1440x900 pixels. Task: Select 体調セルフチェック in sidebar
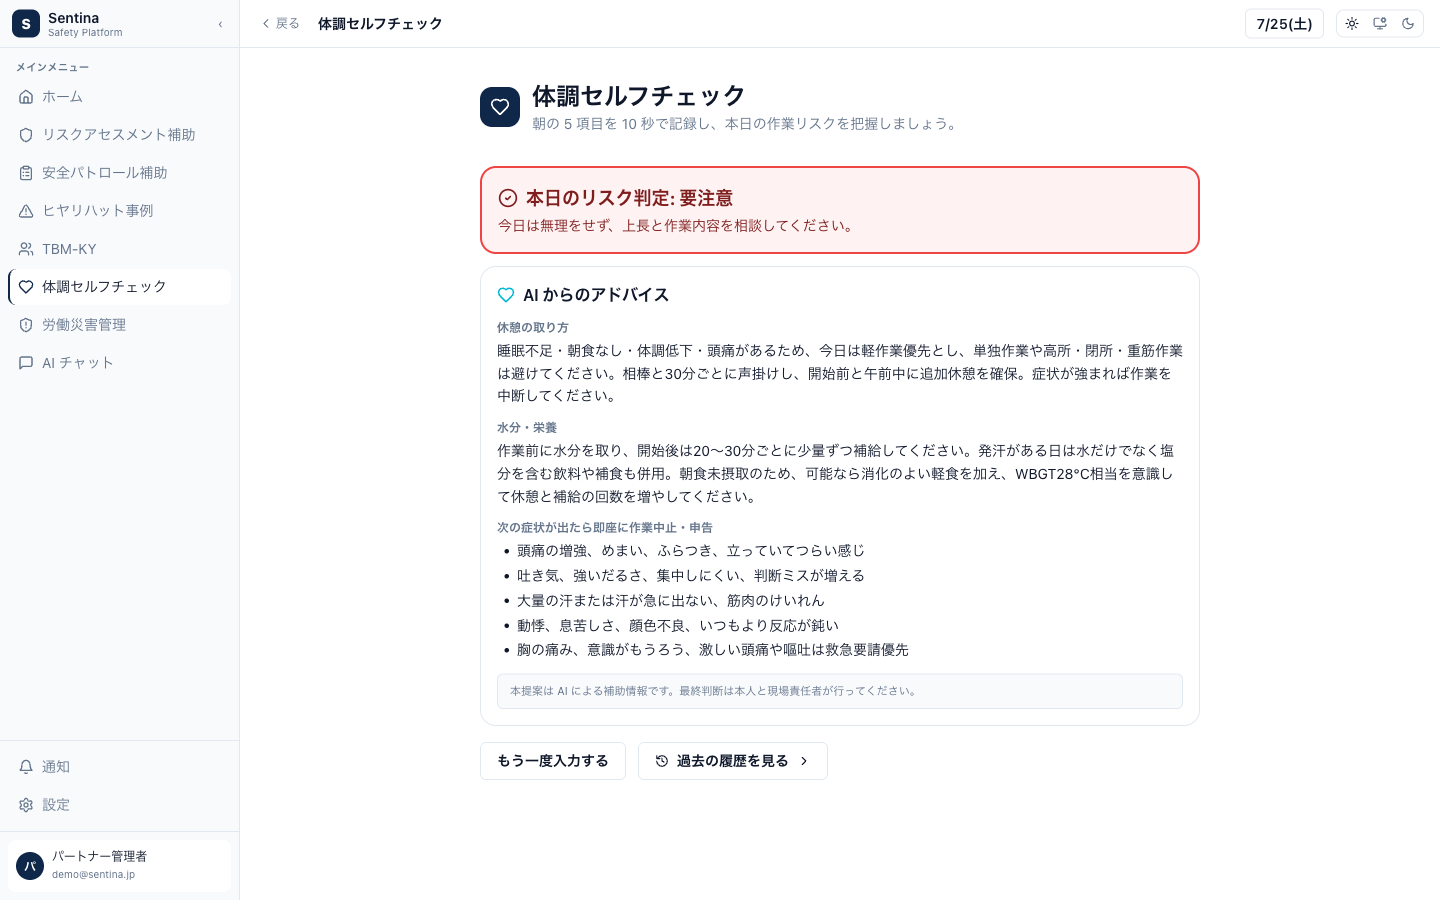[x=119, y=287]
